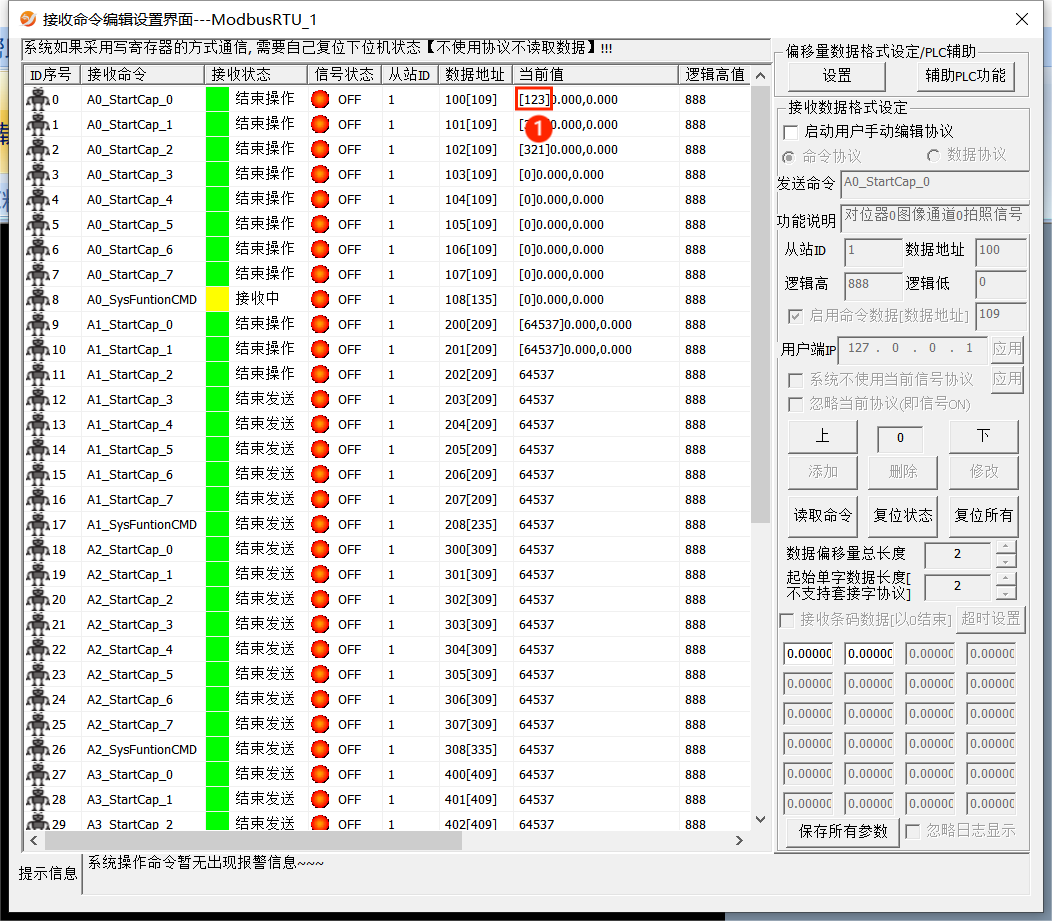Enable user manual protocol editing checkbox
Screen dimensions: 1052x921
tap(792, 132)
